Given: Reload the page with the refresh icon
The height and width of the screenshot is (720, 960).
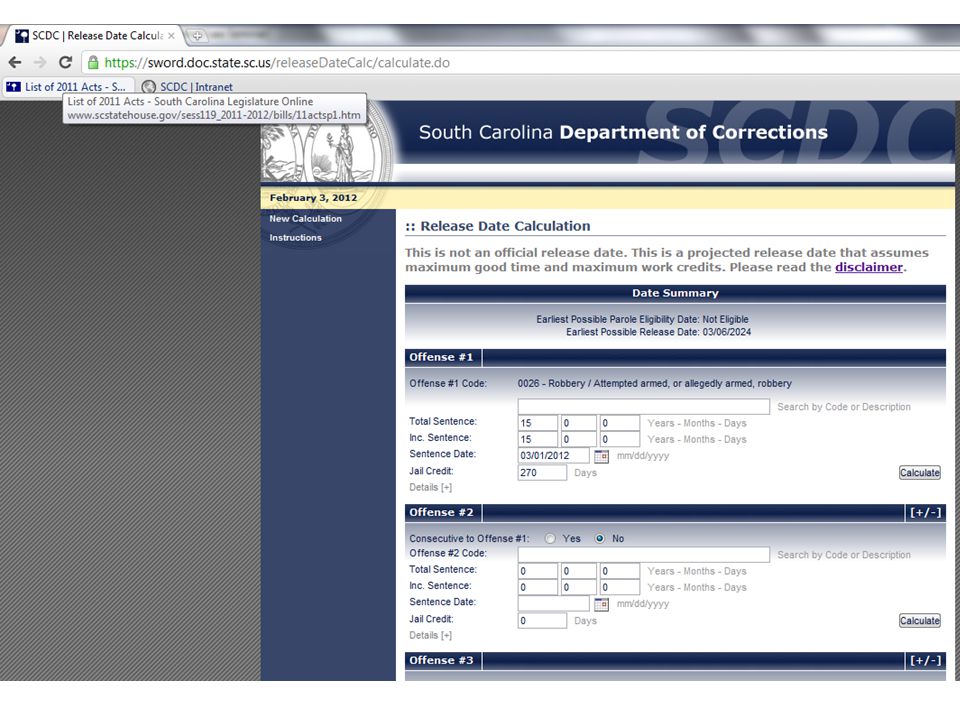Looking at the screenshot, I should [x=66, y=62].
